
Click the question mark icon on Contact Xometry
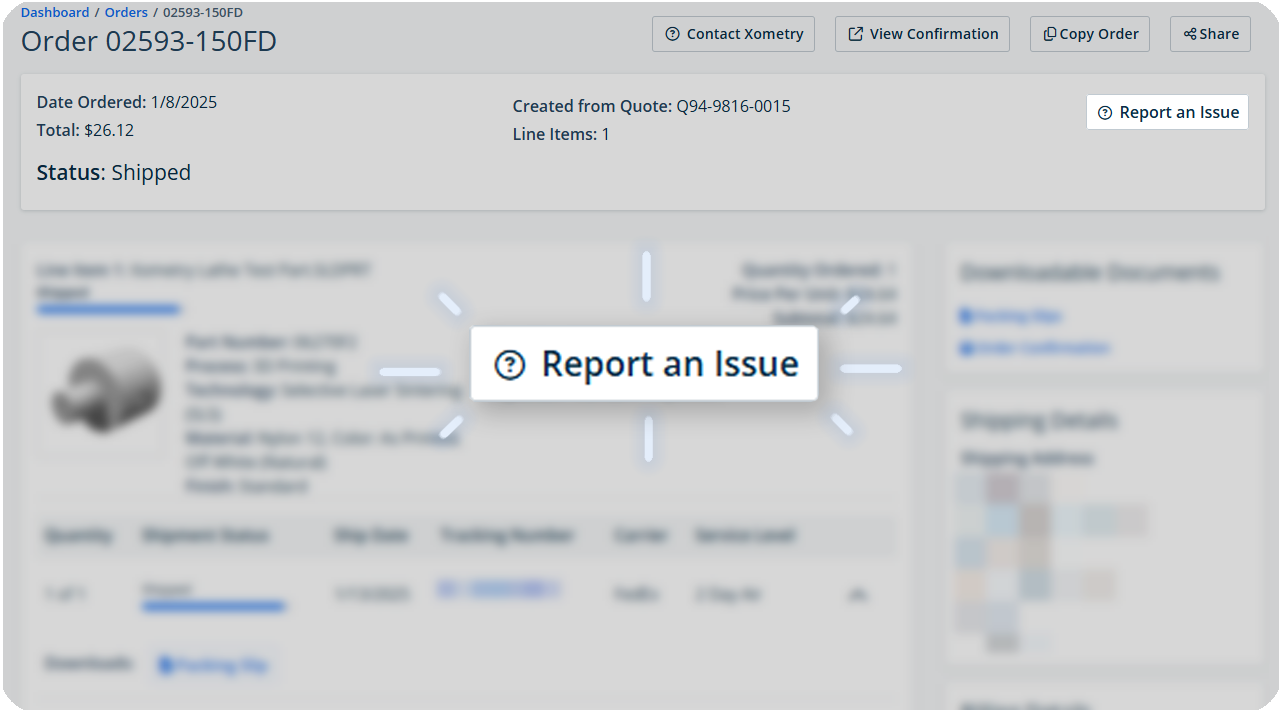[x=672, y=34]
